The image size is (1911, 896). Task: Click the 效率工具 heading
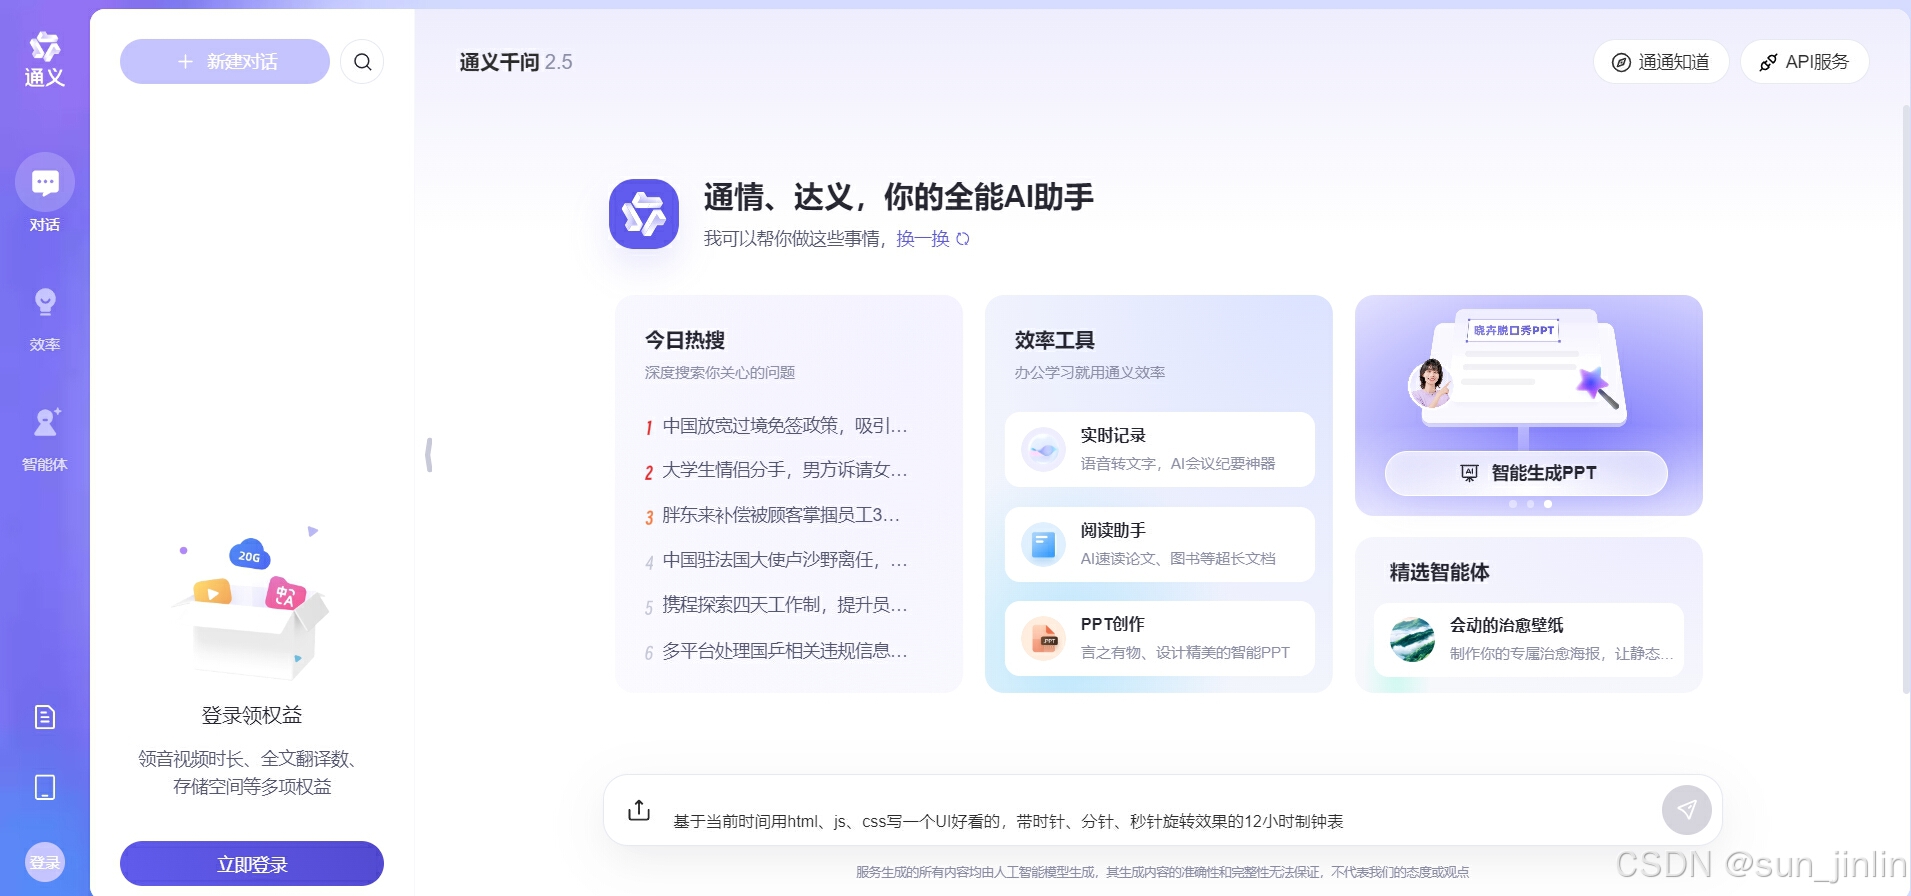tap(1055, 340)
